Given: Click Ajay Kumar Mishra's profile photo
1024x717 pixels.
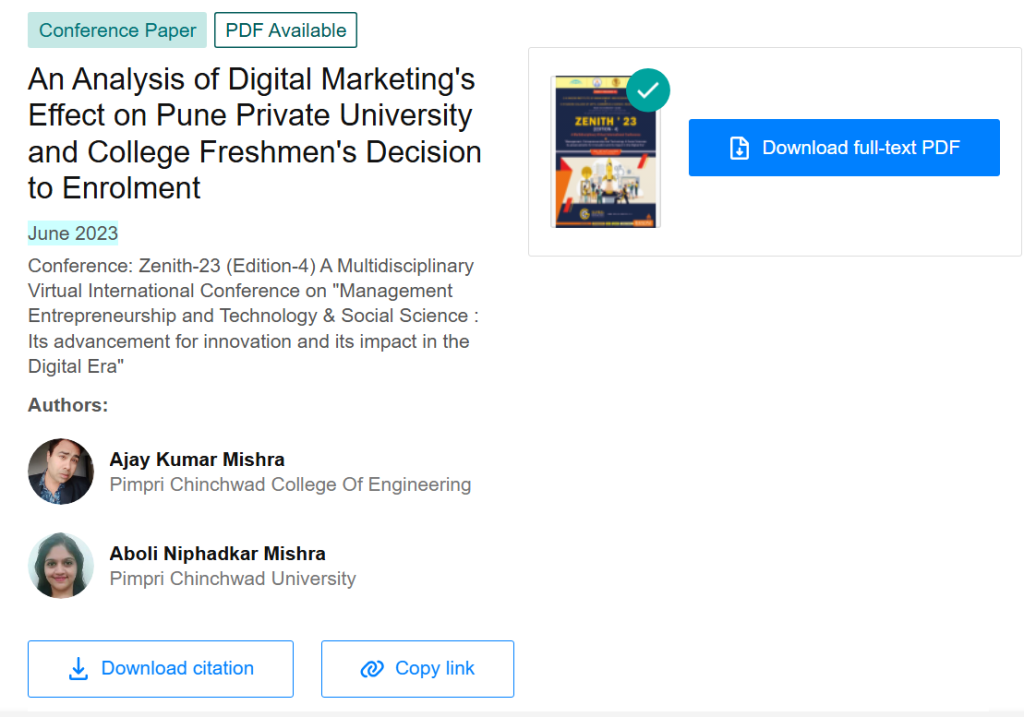Looking at the screenshot, I should pyautogui.click(x=60, y=471).
